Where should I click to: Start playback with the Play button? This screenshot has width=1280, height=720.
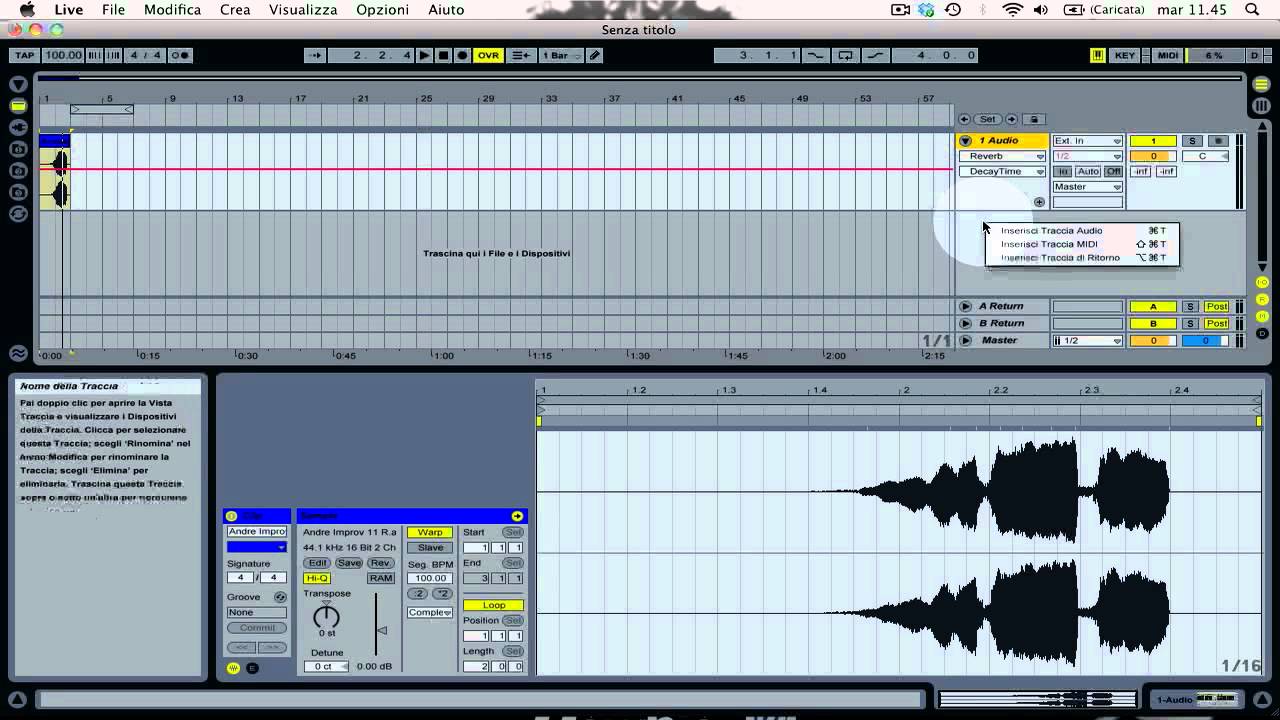click(425, 55)
